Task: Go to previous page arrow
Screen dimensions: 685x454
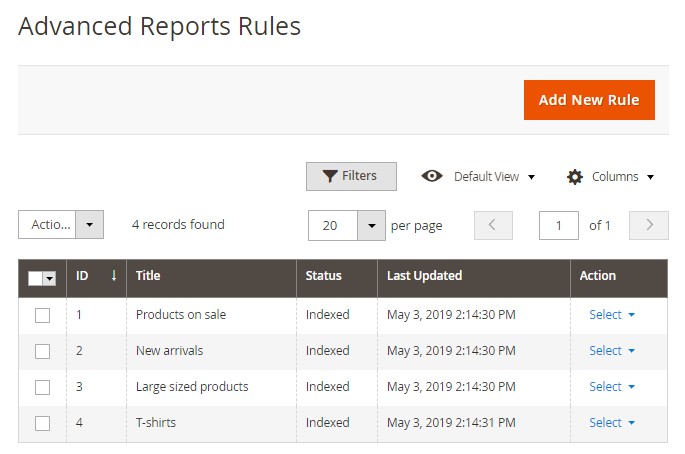Action: [493, 225]
